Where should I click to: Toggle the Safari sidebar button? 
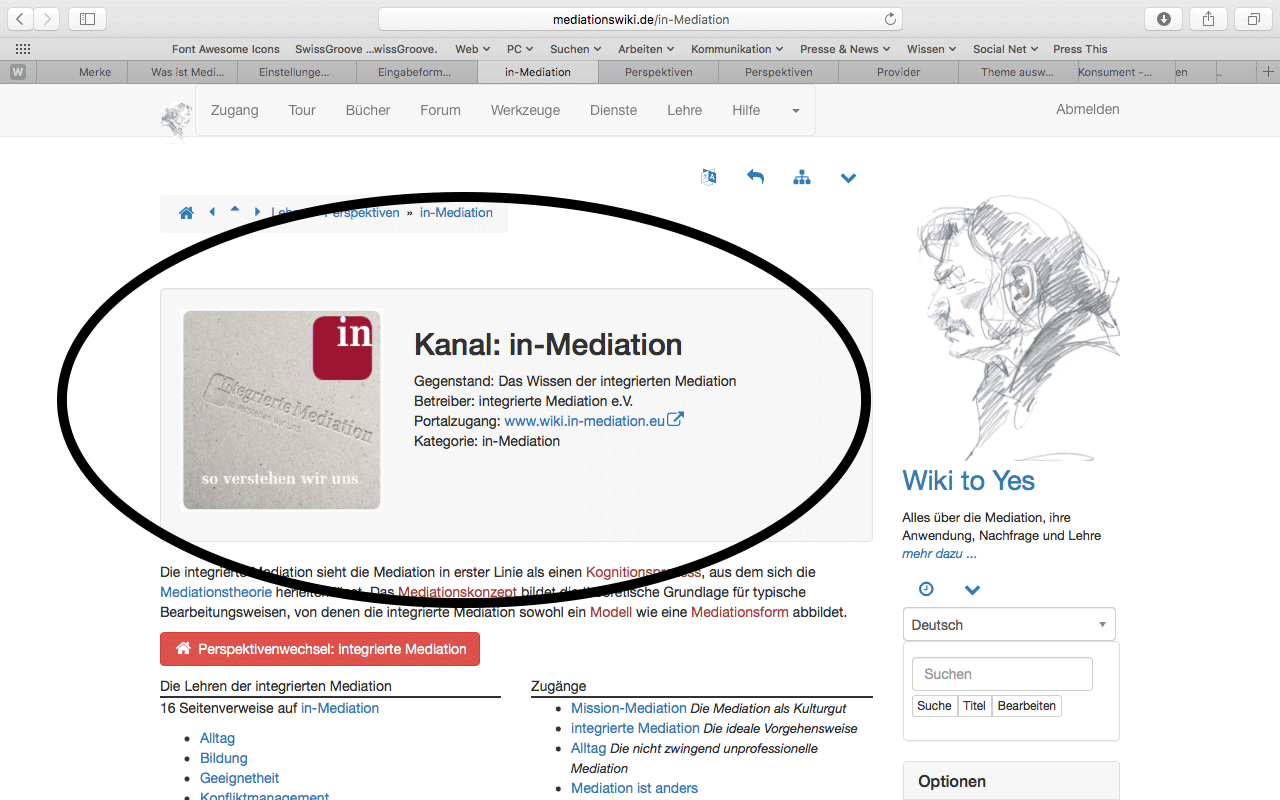[87, 19]
